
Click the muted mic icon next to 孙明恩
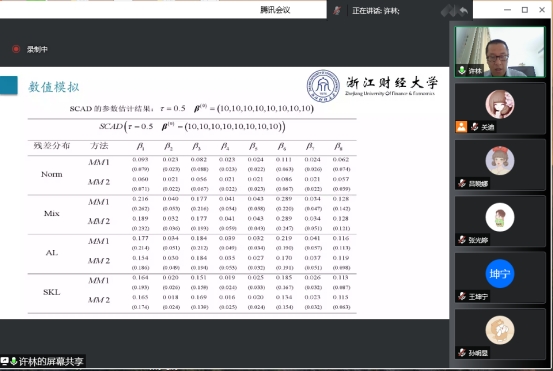point(462,352)
